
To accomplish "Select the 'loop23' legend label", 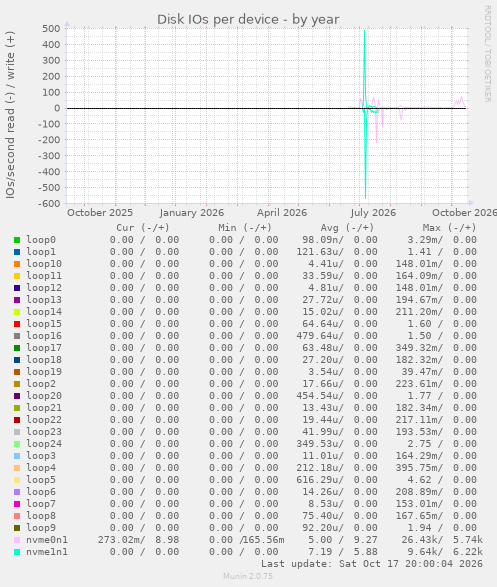I will (x=44, y=432).
